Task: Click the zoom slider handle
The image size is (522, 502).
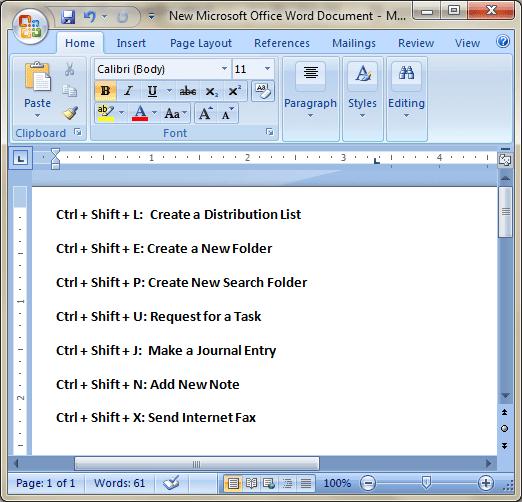Action: pos(426,482)
